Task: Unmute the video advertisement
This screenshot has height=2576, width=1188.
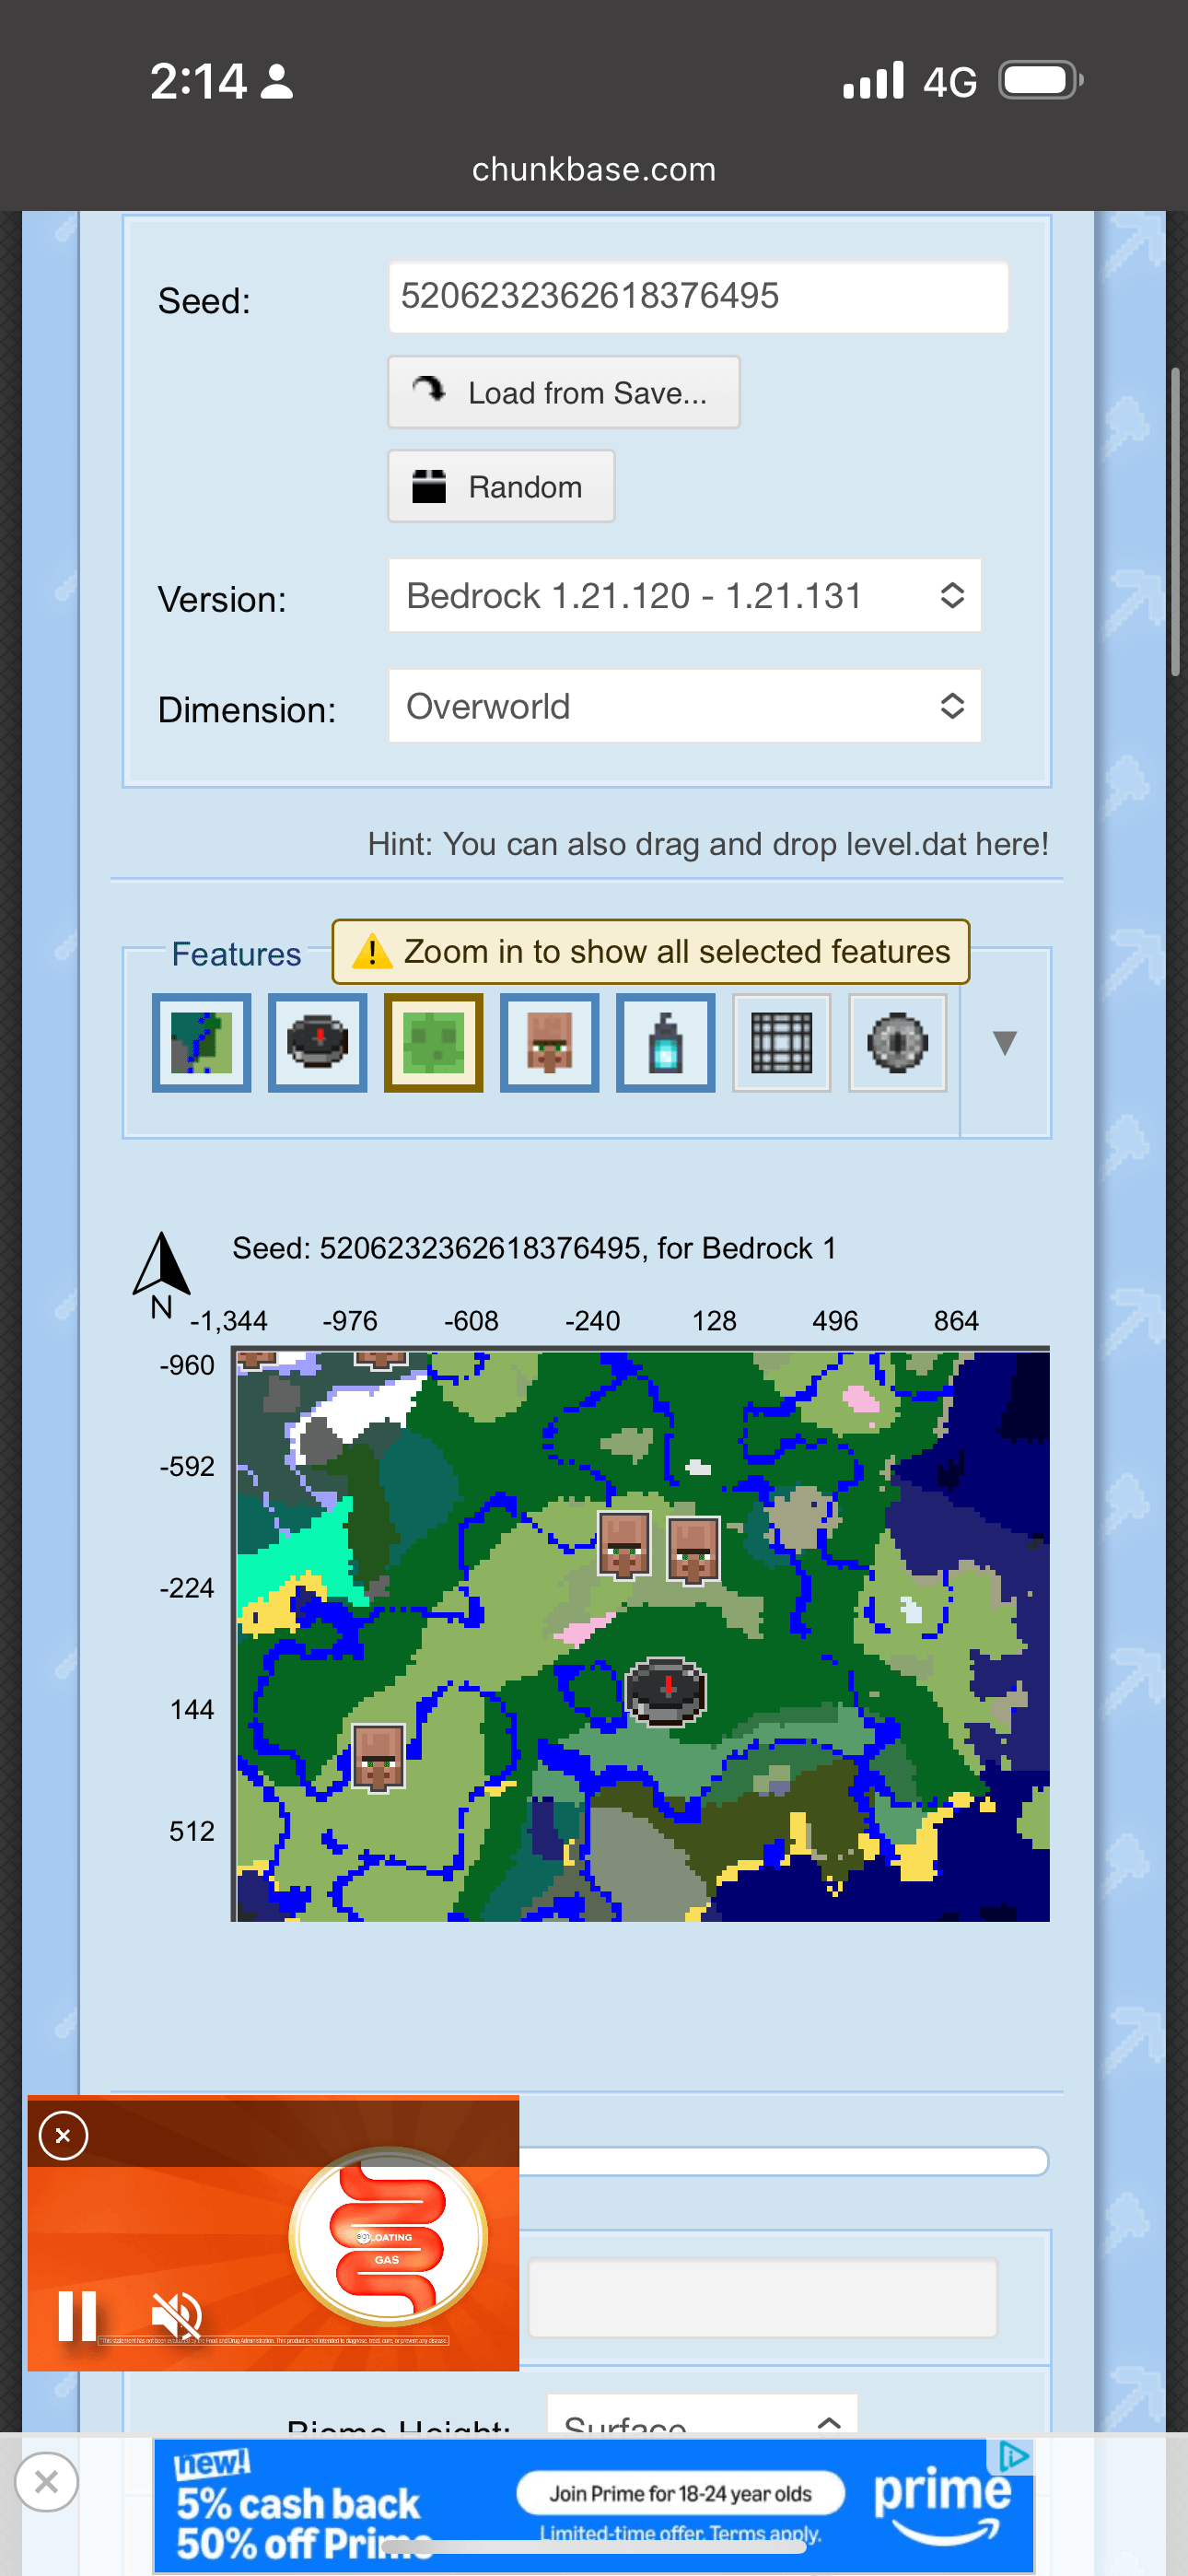Action: click(x=176, y=2315)
